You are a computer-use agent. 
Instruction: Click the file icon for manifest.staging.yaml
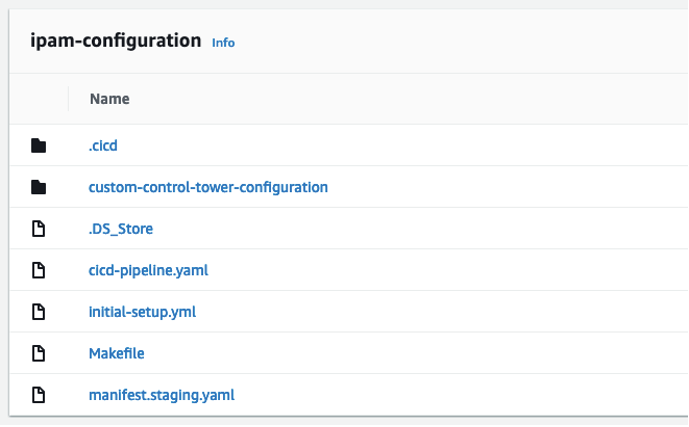click(39, 395)
